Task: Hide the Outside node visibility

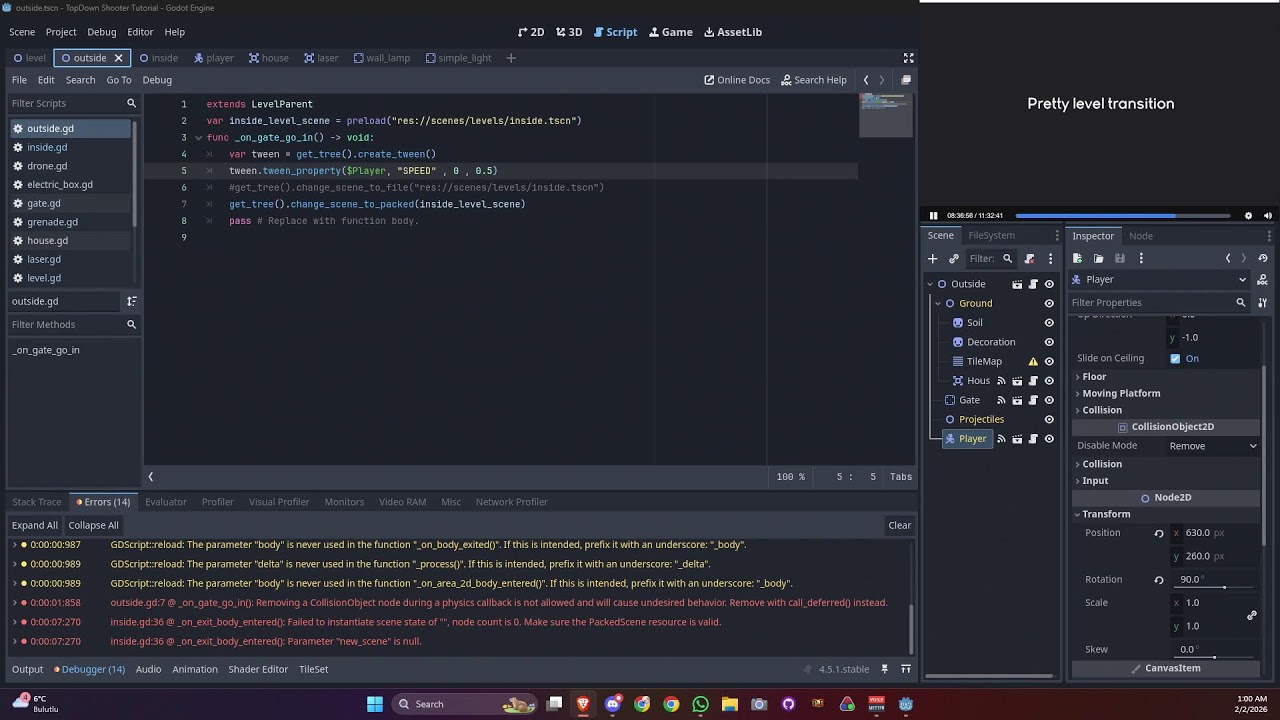Action: (x=1049, y=284)
